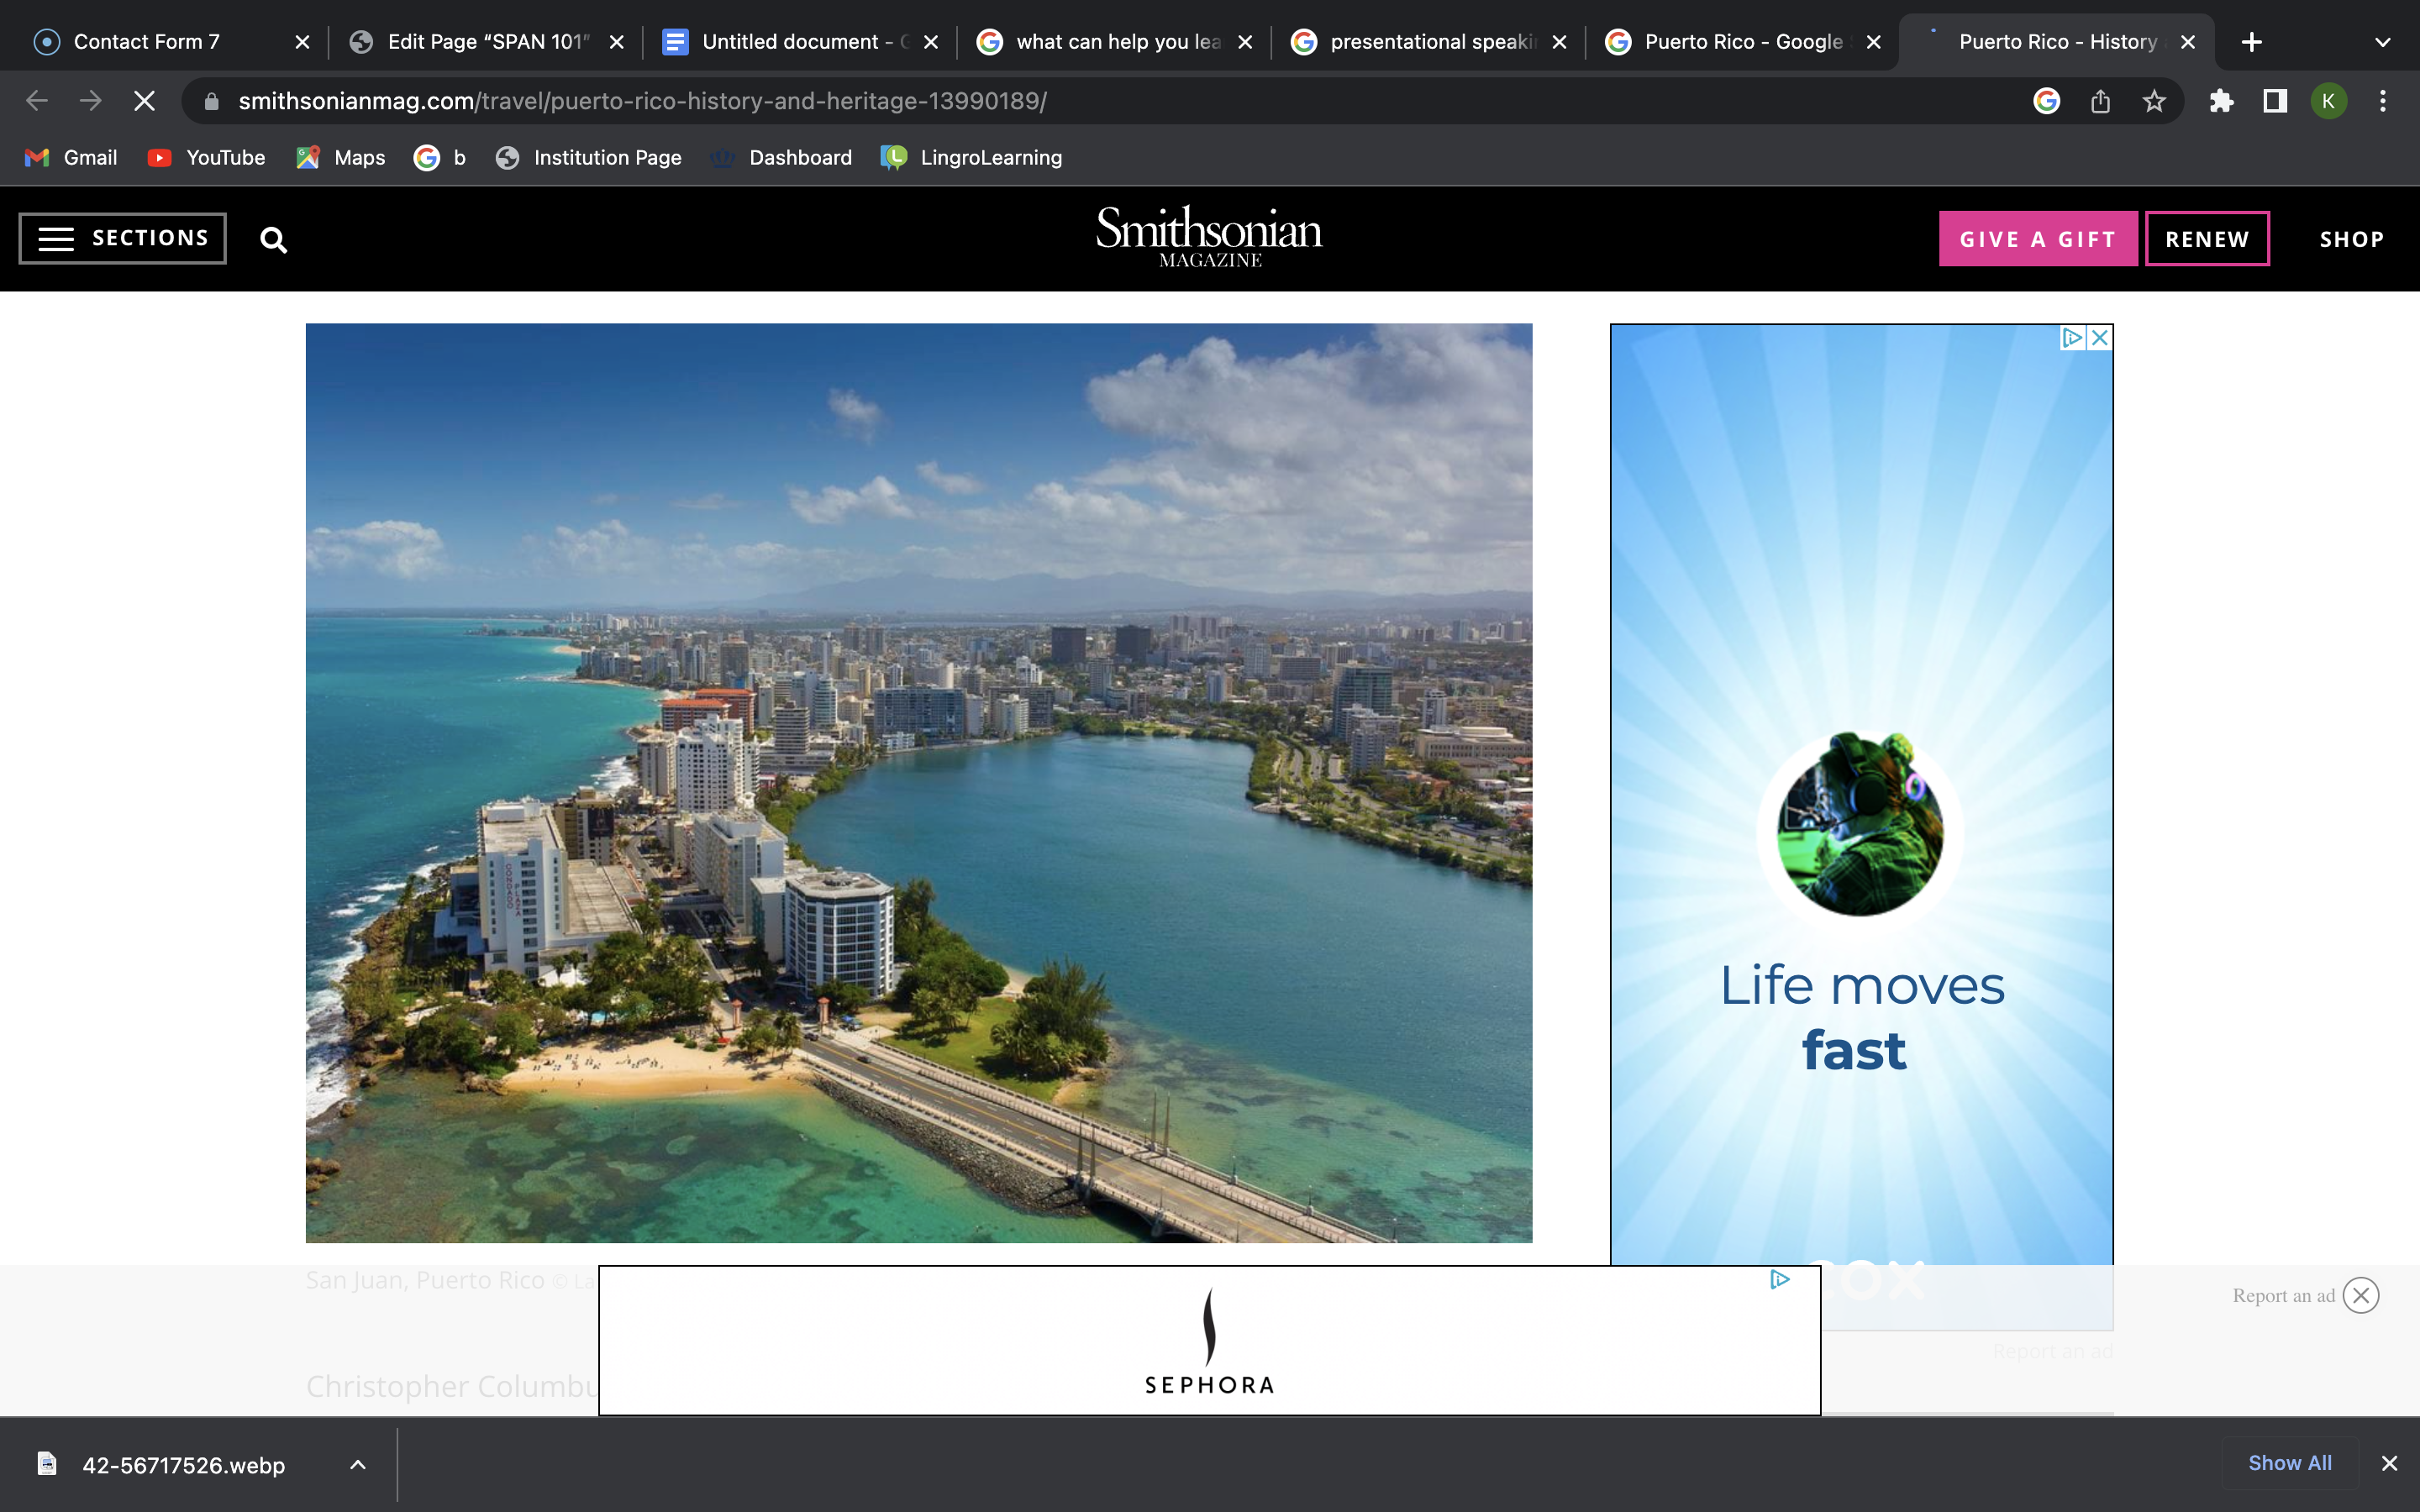Open the "presentational speaki" tab

pos(1416,42)
